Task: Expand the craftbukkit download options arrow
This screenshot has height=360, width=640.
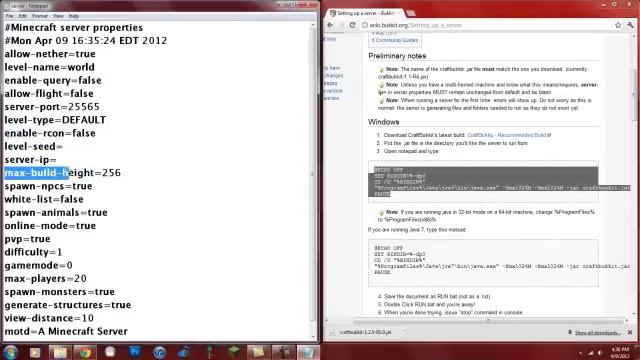Action: tap(403, 332)
